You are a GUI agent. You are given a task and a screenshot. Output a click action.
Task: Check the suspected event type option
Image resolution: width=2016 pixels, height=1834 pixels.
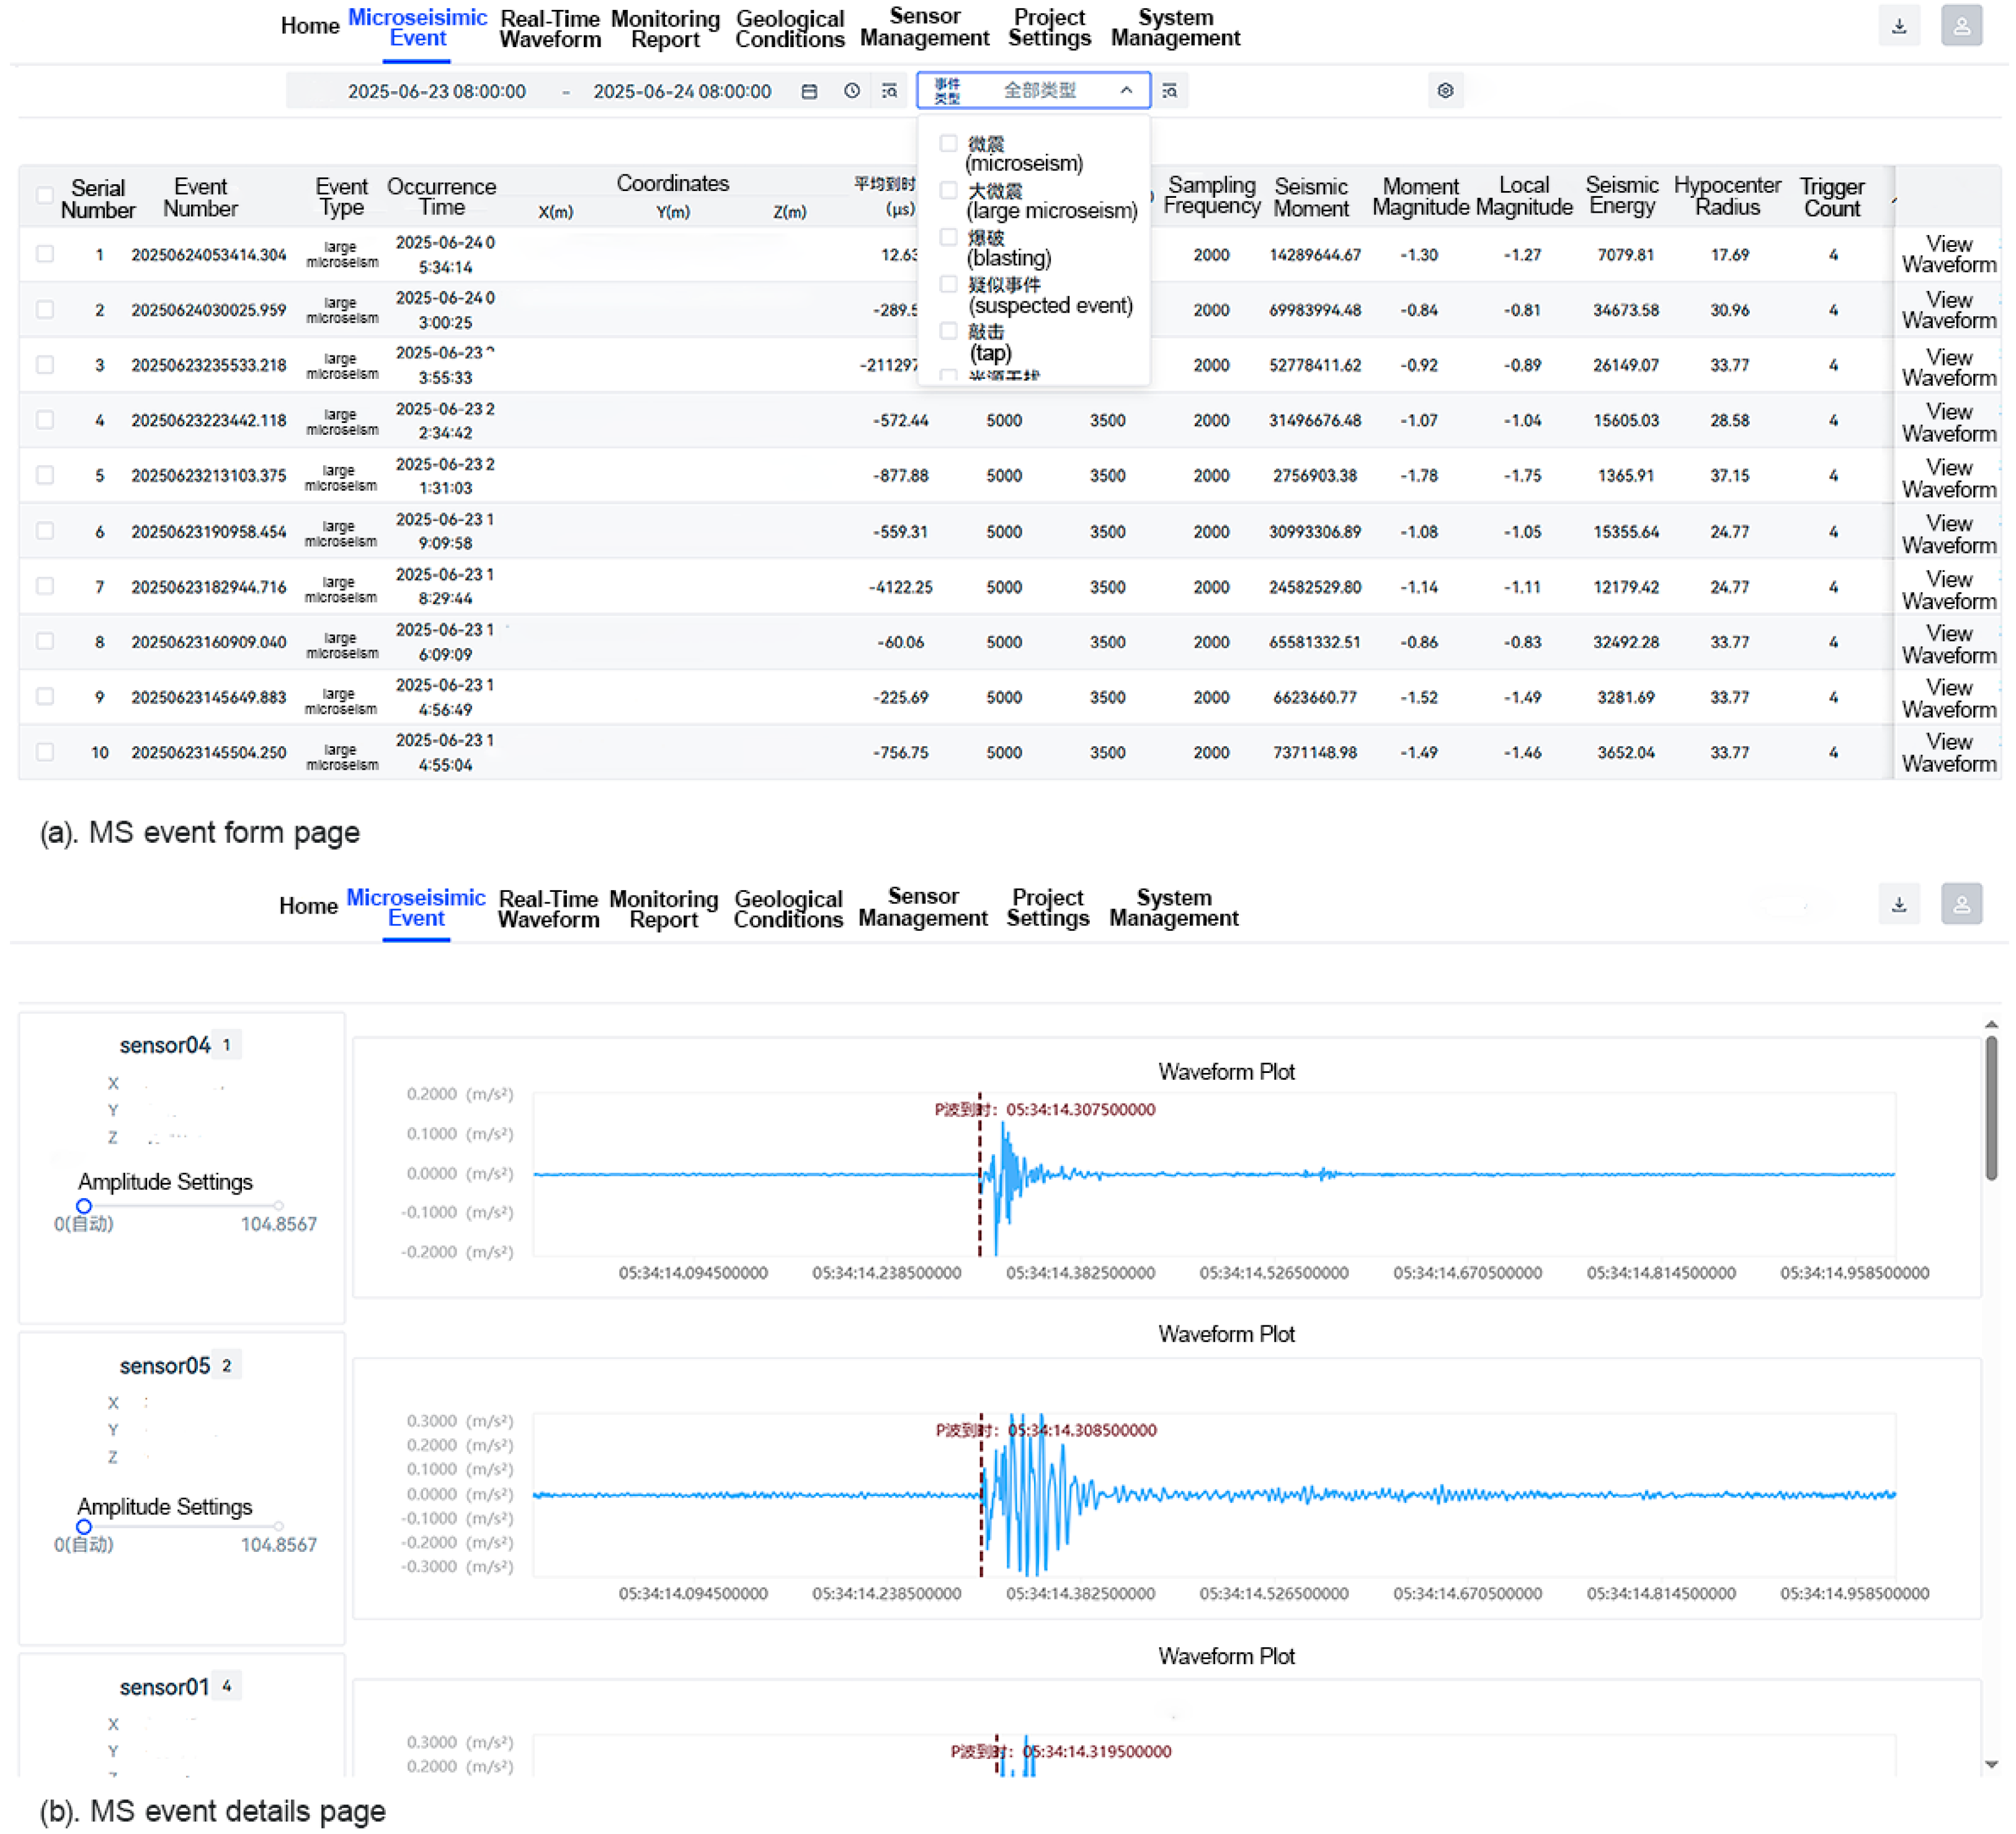coord(949,285)
